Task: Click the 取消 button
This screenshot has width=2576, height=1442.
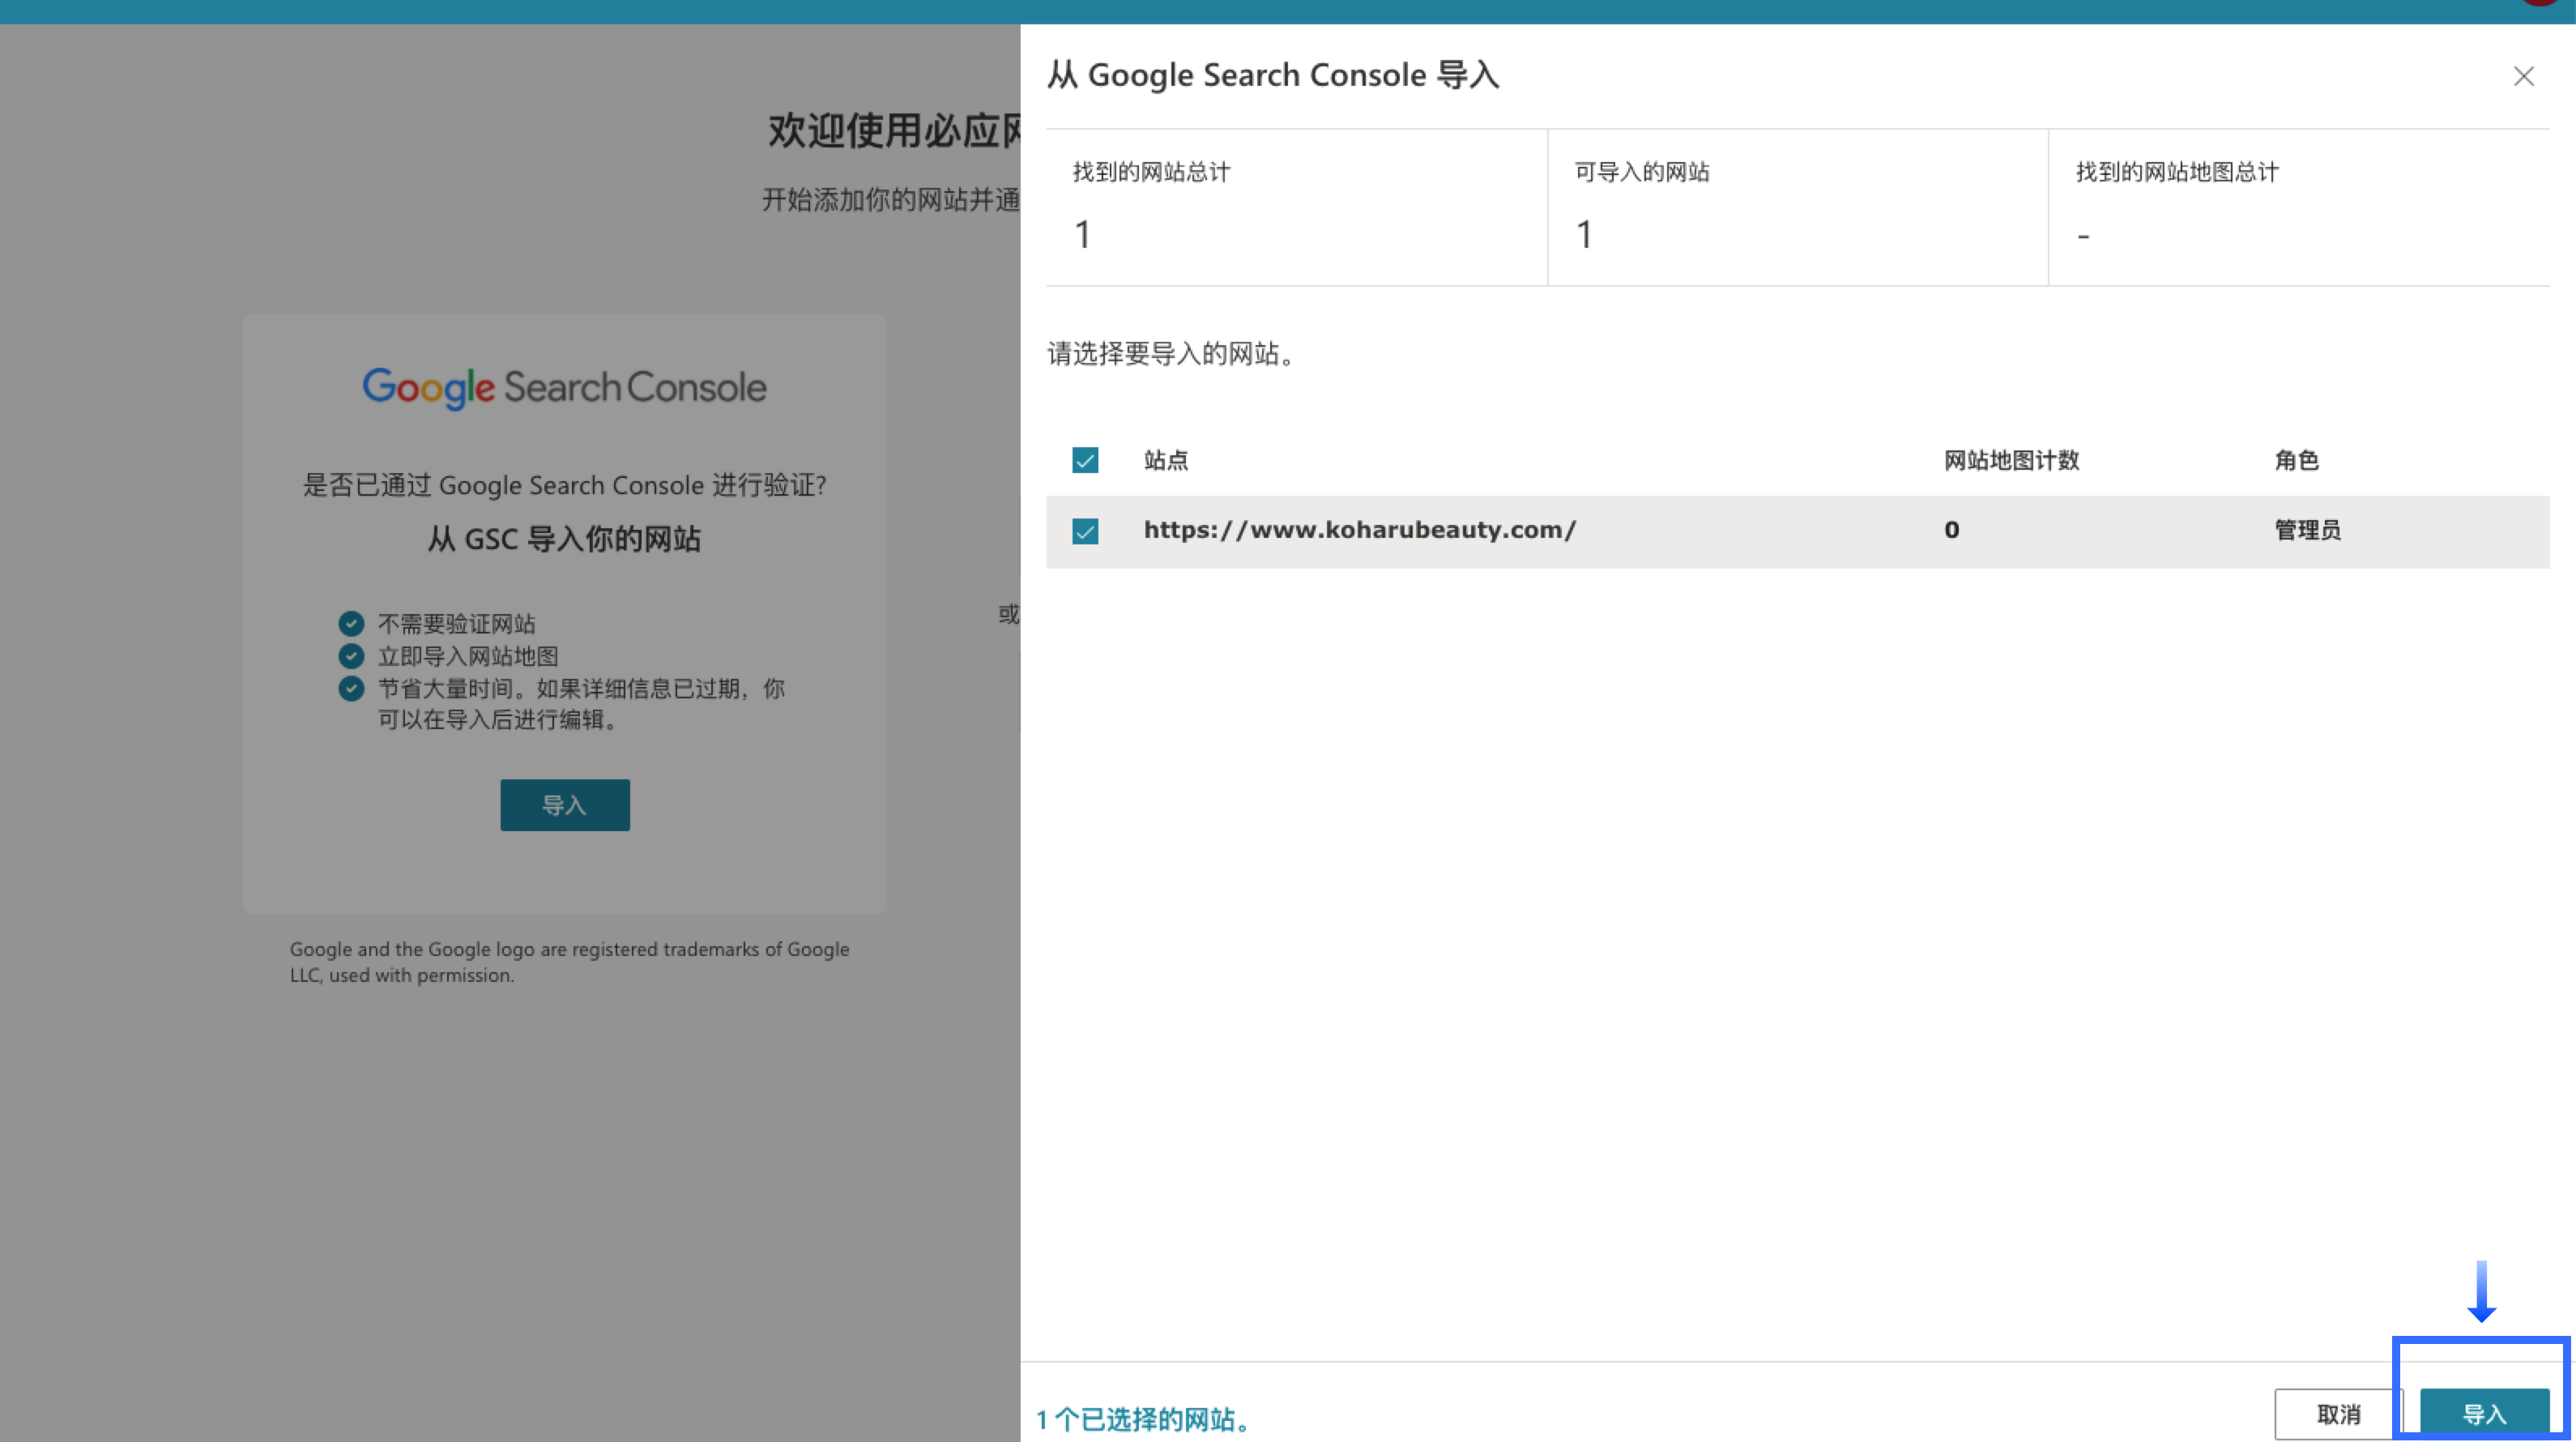Action: coord(2338,1414)
